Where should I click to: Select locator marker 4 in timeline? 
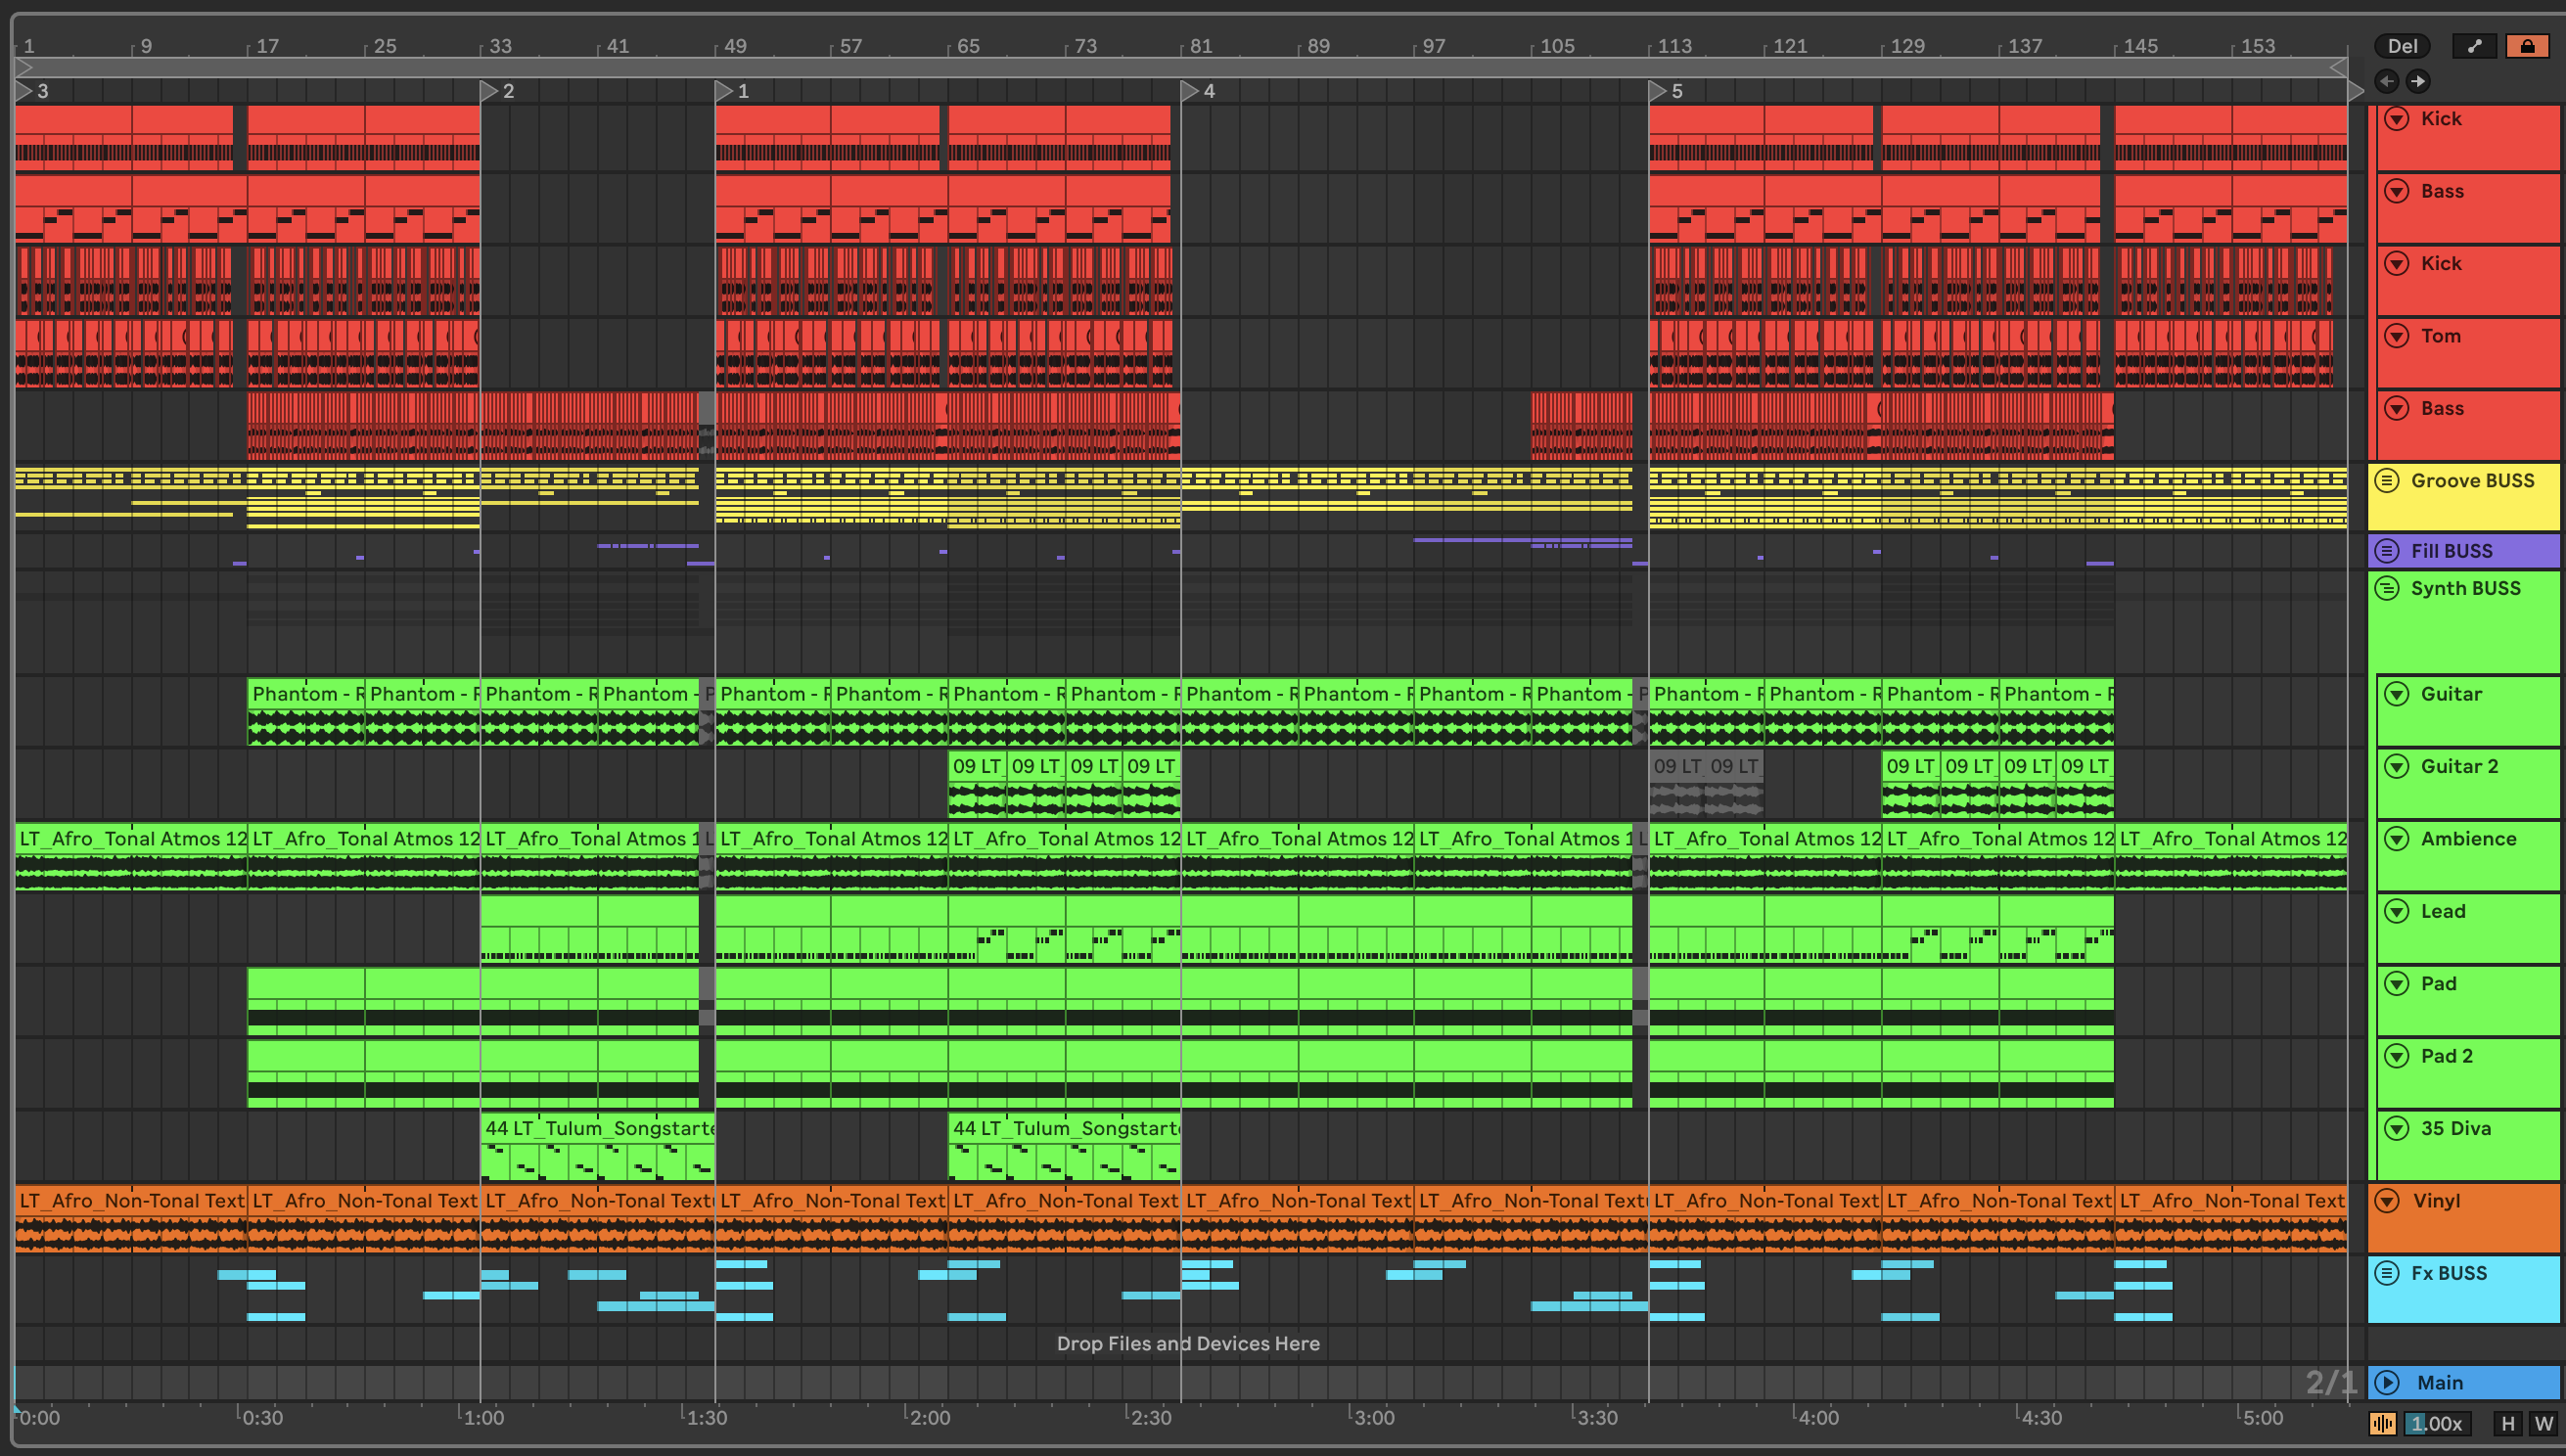1190,91
